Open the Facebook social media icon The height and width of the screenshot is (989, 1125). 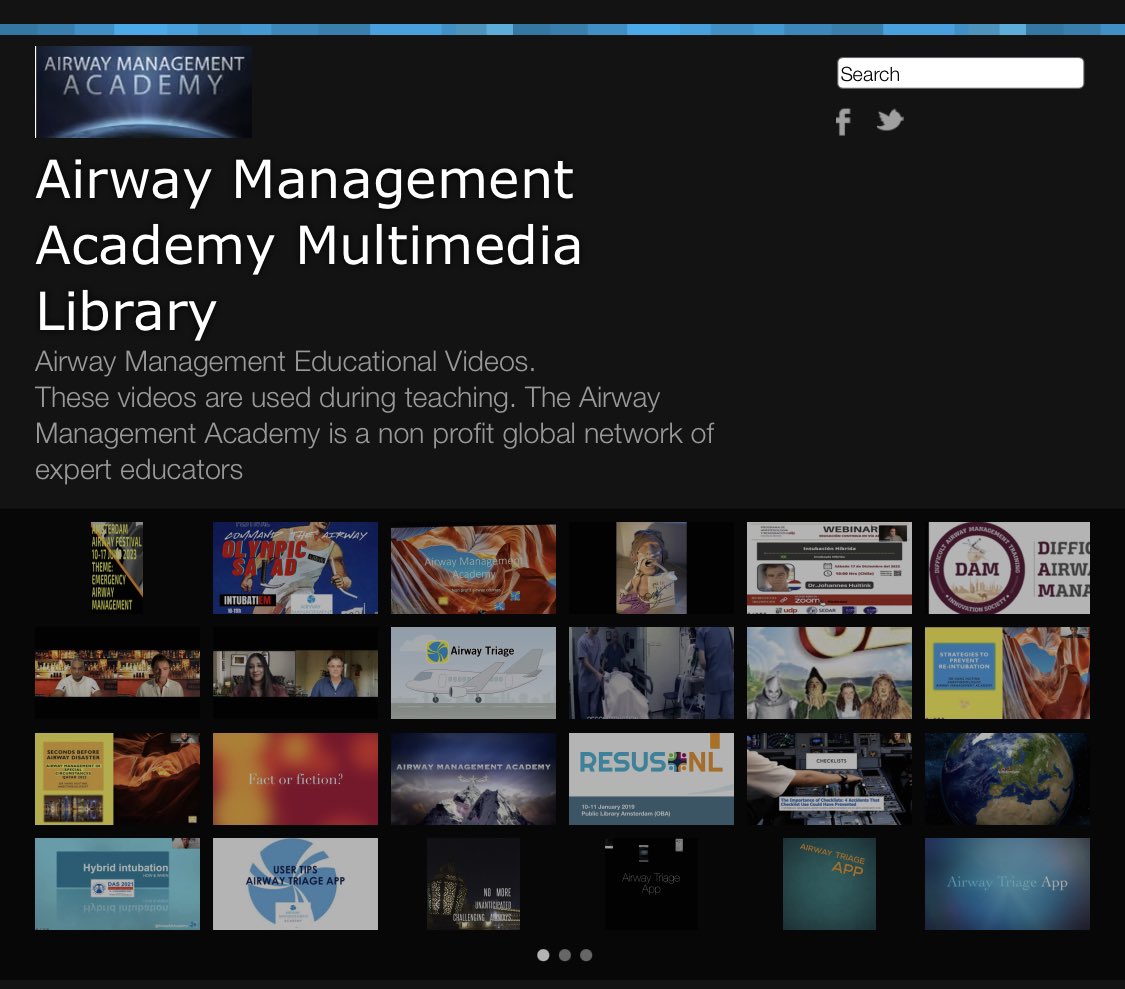[843, 121]
